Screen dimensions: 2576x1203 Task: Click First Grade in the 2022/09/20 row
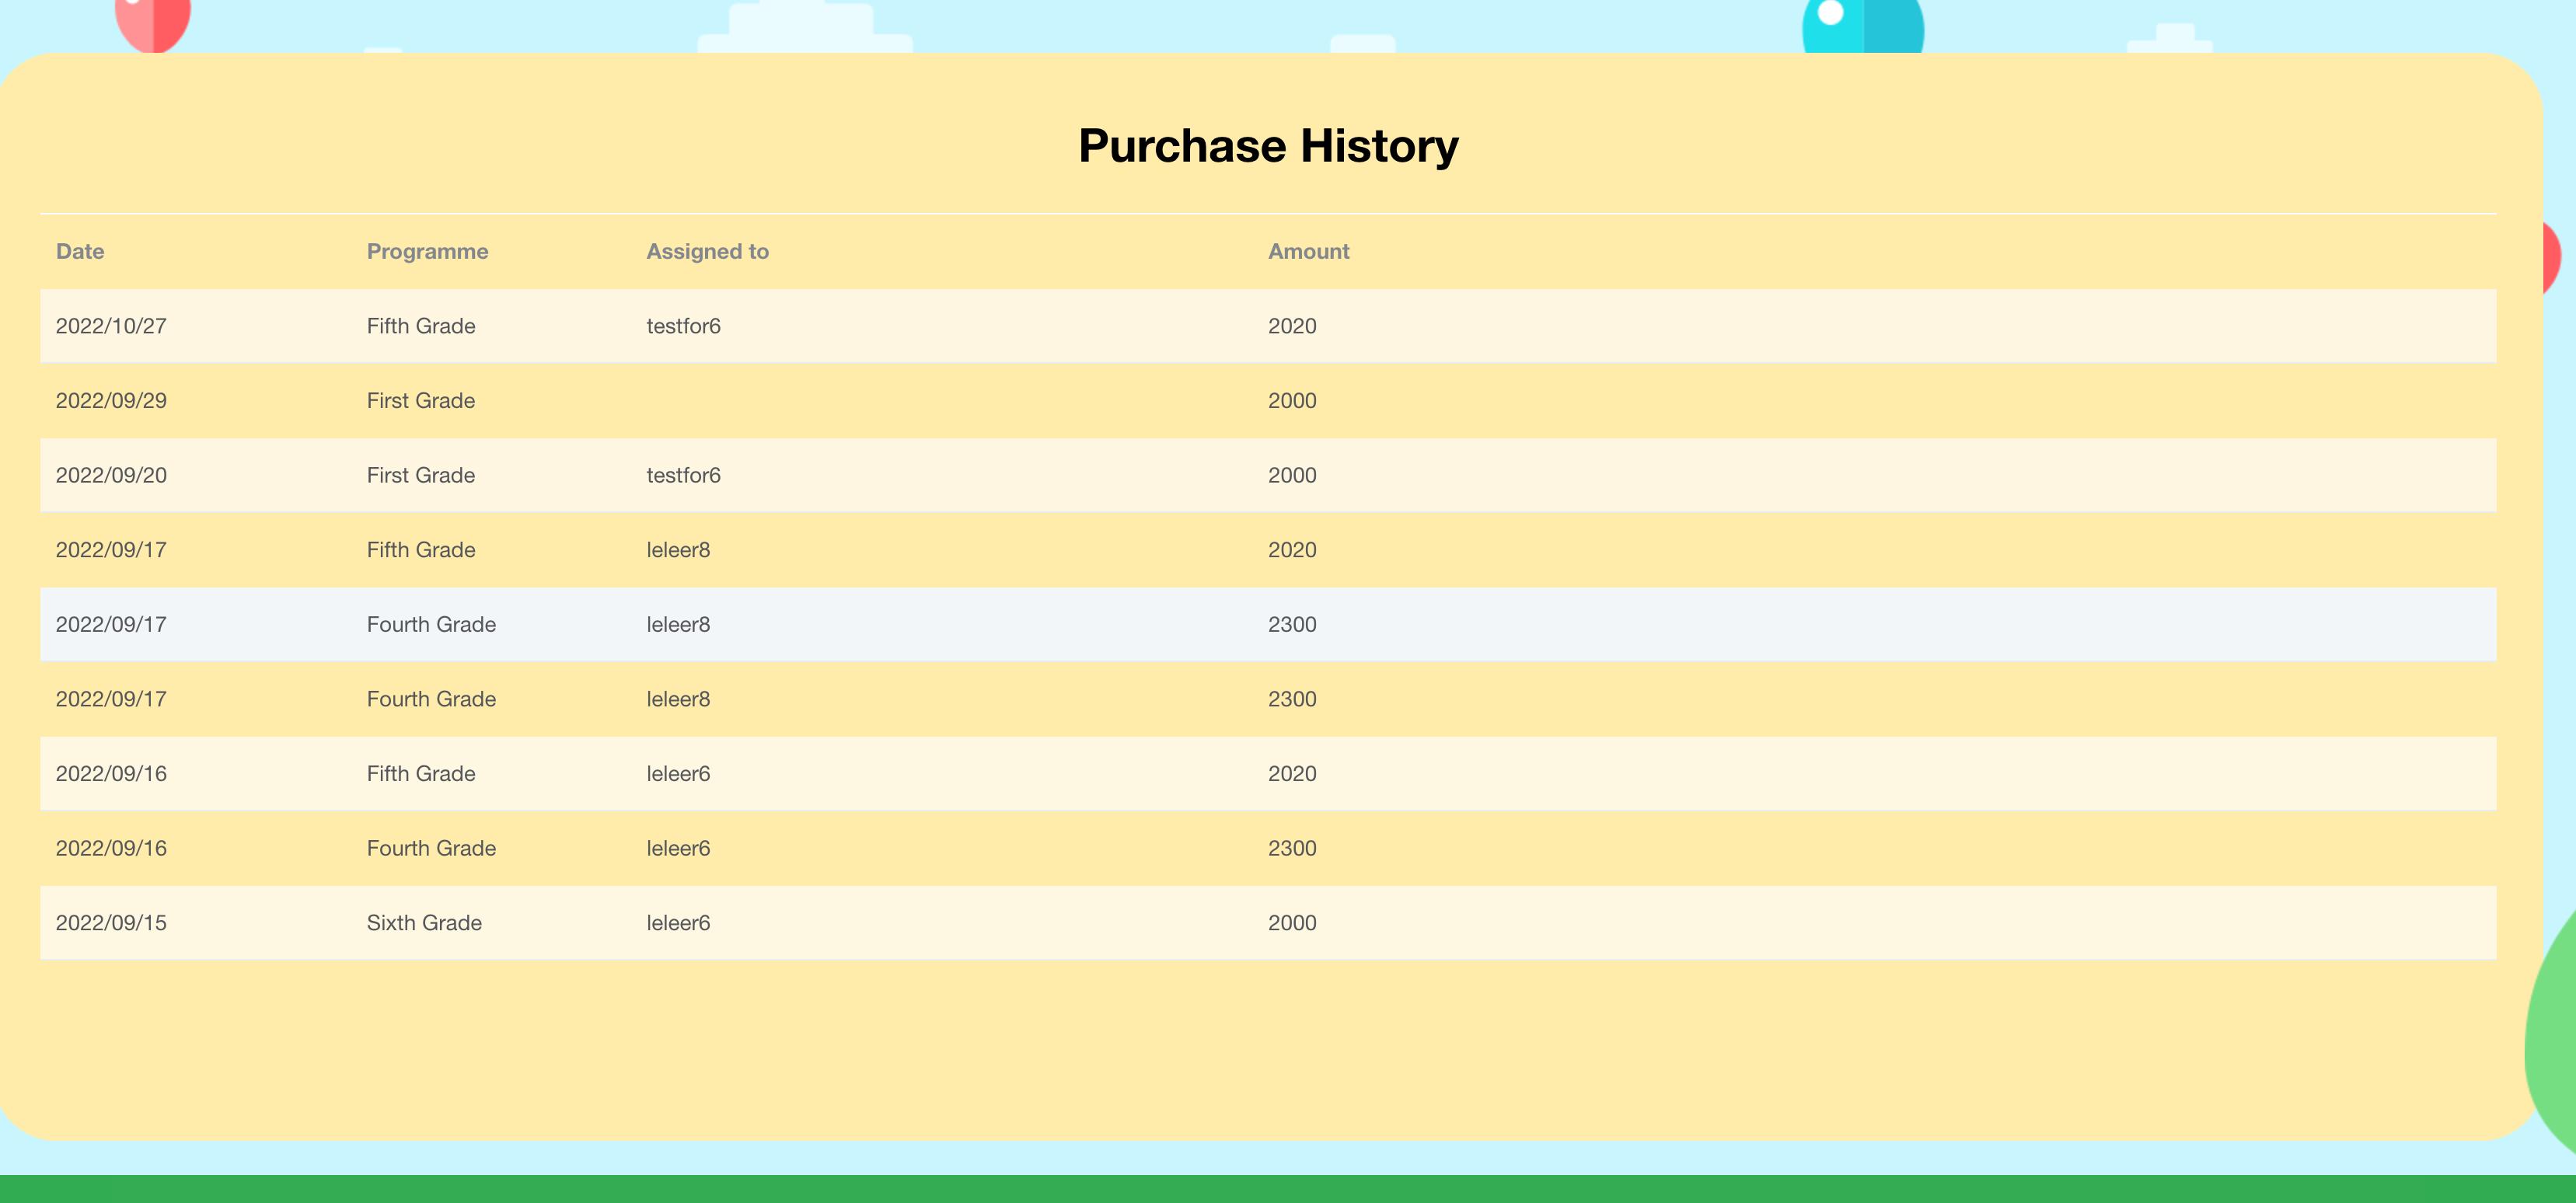(421, 475)
